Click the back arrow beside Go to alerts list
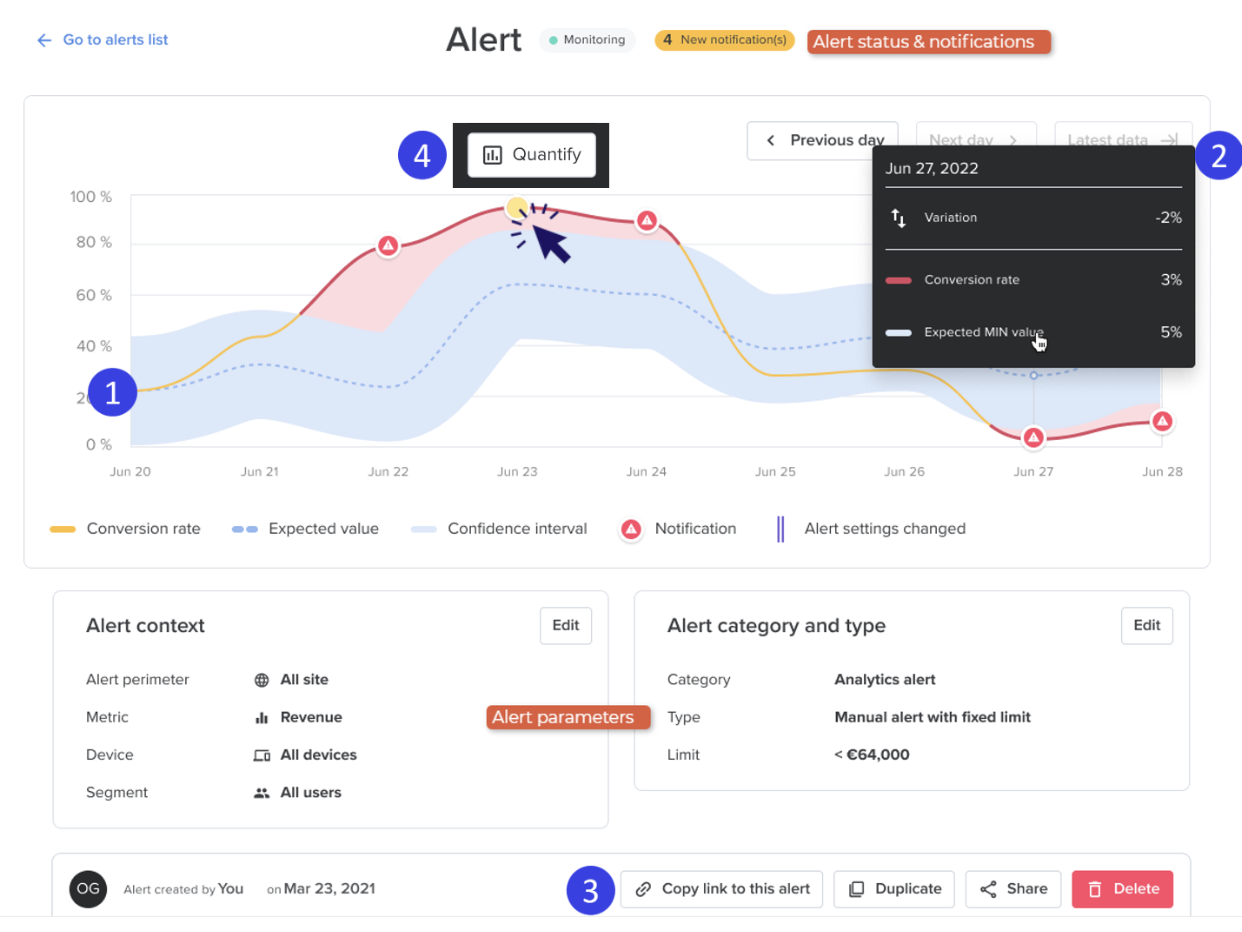This screenshot has width=1242, height=932. tap(43, 40)
